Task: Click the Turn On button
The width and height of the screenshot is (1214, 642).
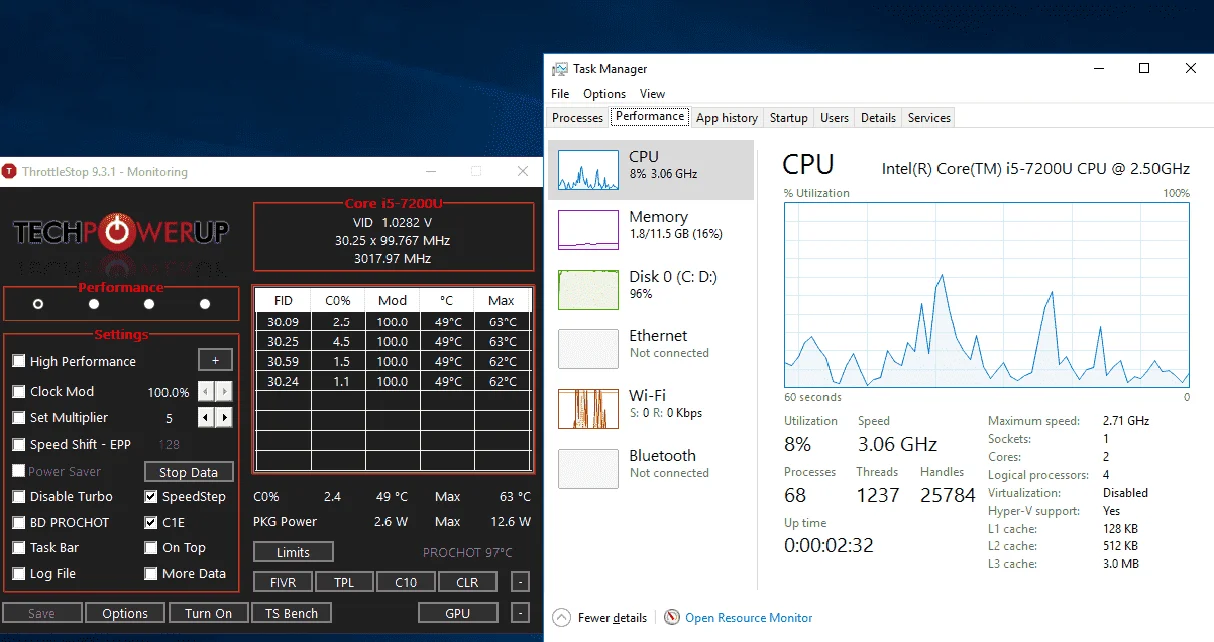Action: (x=209, y=613)
